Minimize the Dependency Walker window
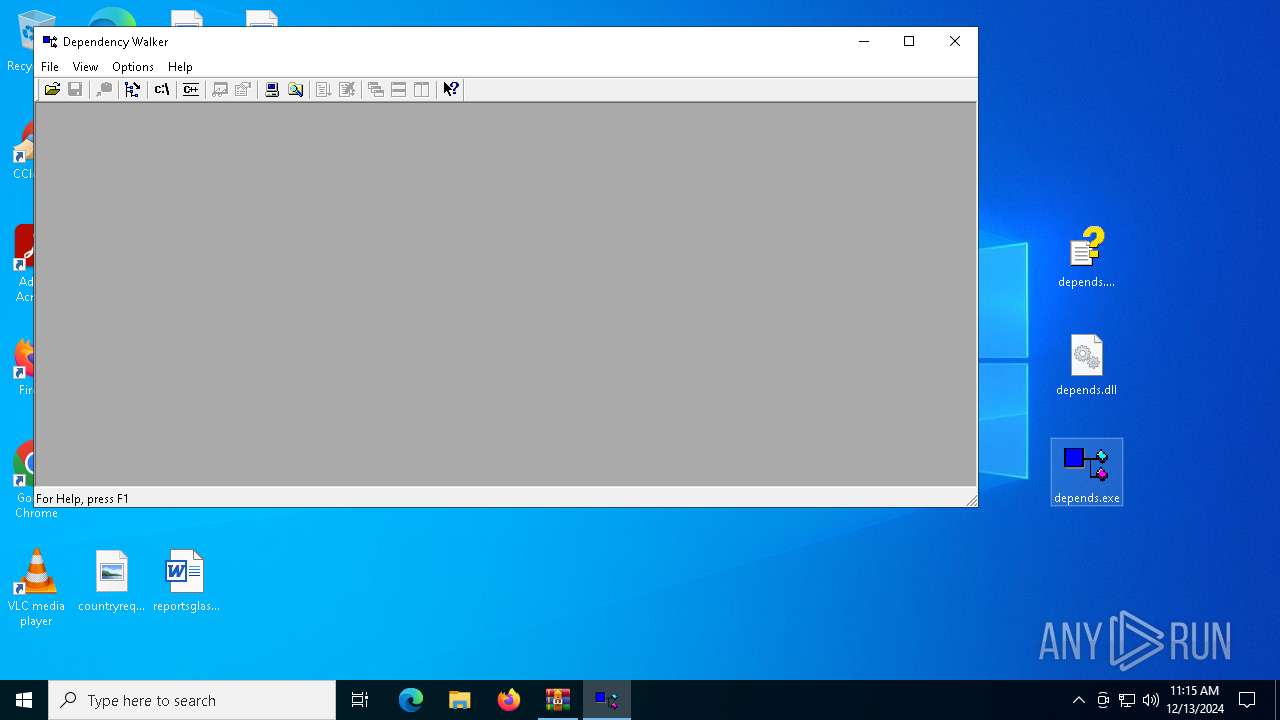Viewport: 1280px width, 720px height. [864, 42]
